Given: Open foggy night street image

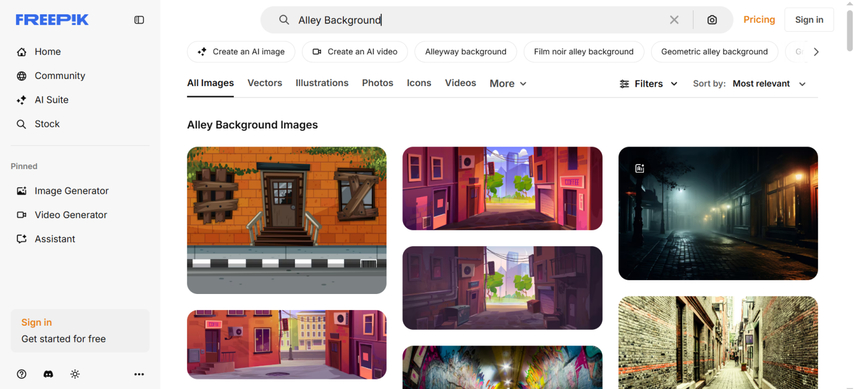Looking at the screenshot, I should (718, 213).
